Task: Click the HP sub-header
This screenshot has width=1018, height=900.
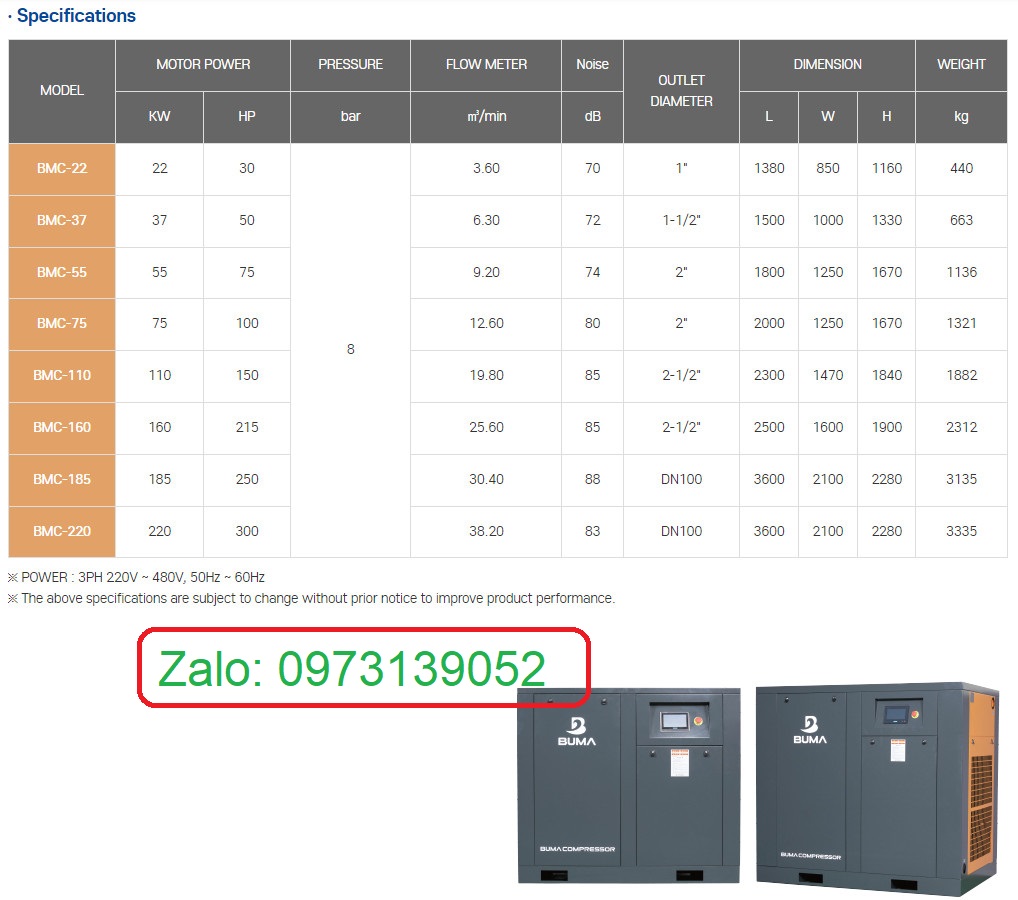Action: pyautogui.click(x=247, y=116)
